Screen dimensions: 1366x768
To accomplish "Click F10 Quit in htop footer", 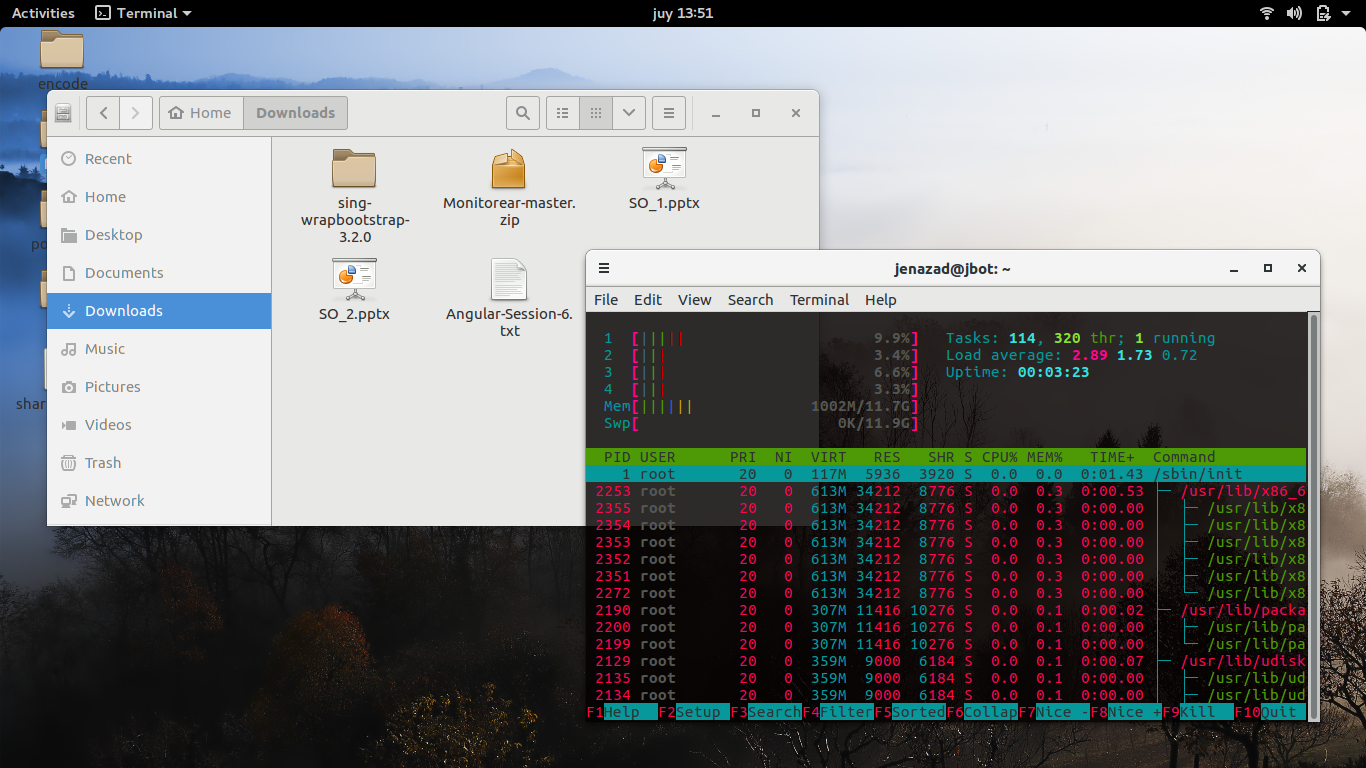I will (x=1270, y=712).
